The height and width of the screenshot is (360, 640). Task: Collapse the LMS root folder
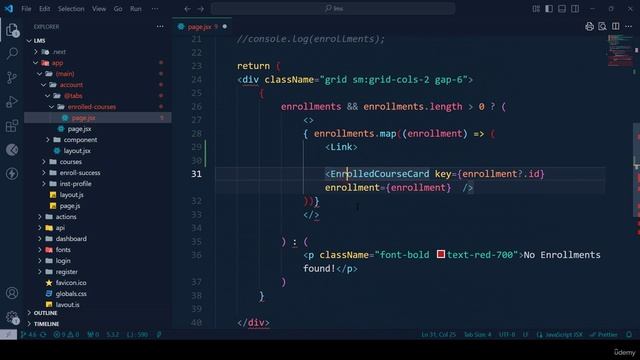coord(29,41)
